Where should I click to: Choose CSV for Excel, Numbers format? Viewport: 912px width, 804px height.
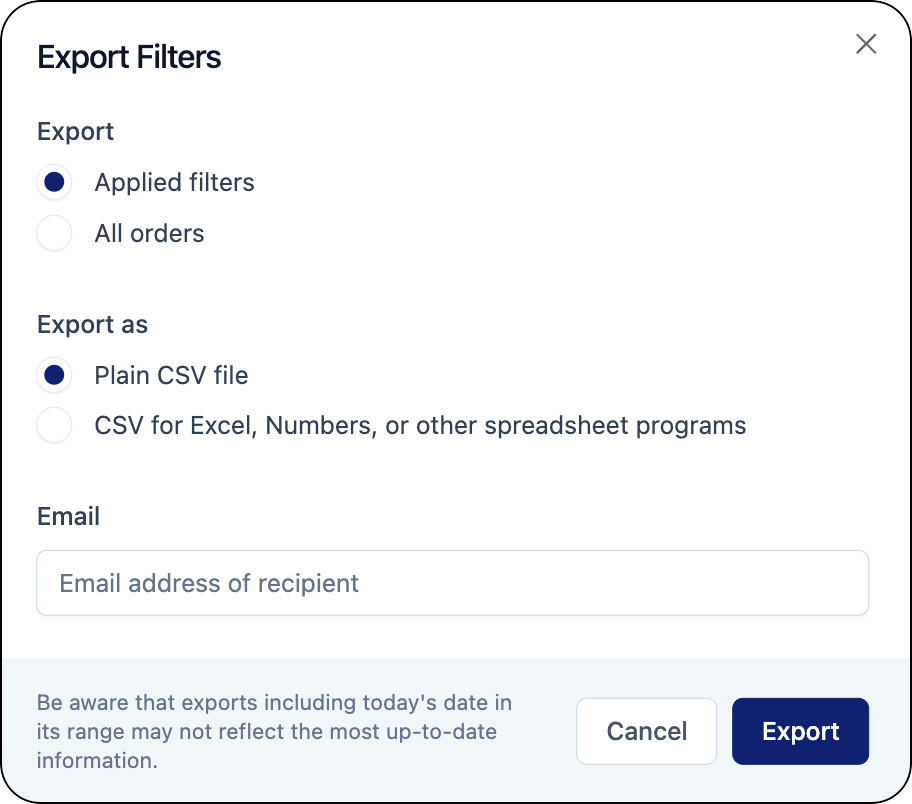pos(54,425)
